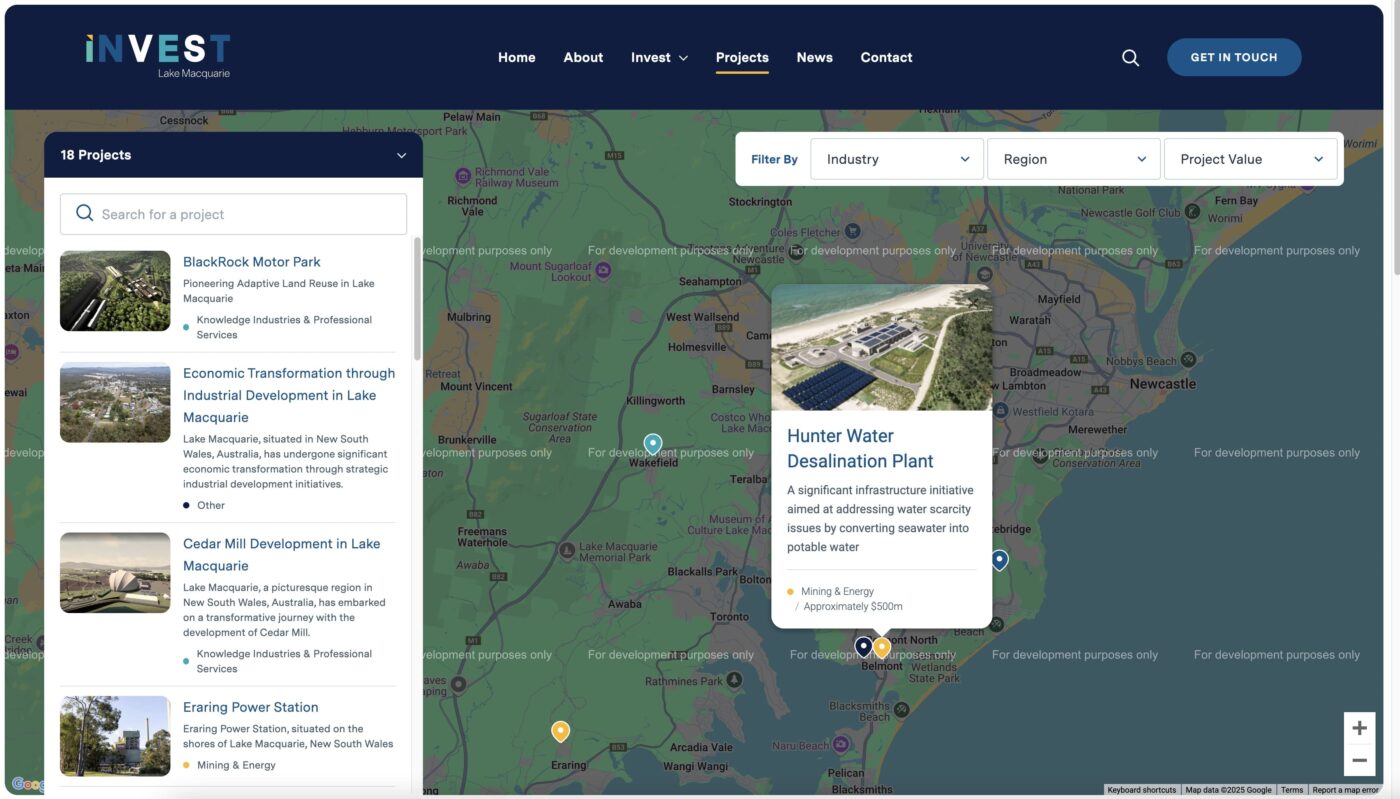Screen dimensions: 1400x799
Task: Click the dark navy pin at Belmont
Action: [x=863, y=647]
